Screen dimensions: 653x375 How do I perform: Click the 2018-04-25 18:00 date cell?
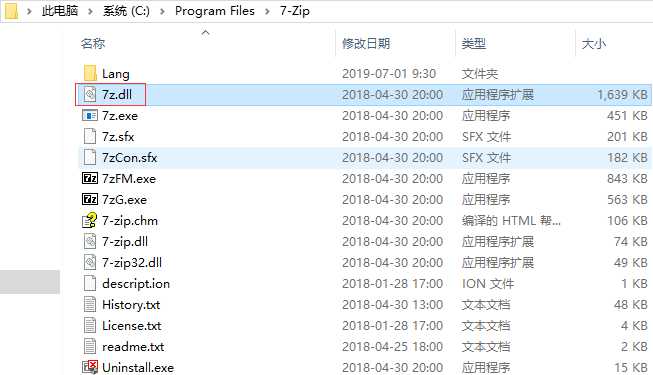pyautogui.click(x=392, y=346)
